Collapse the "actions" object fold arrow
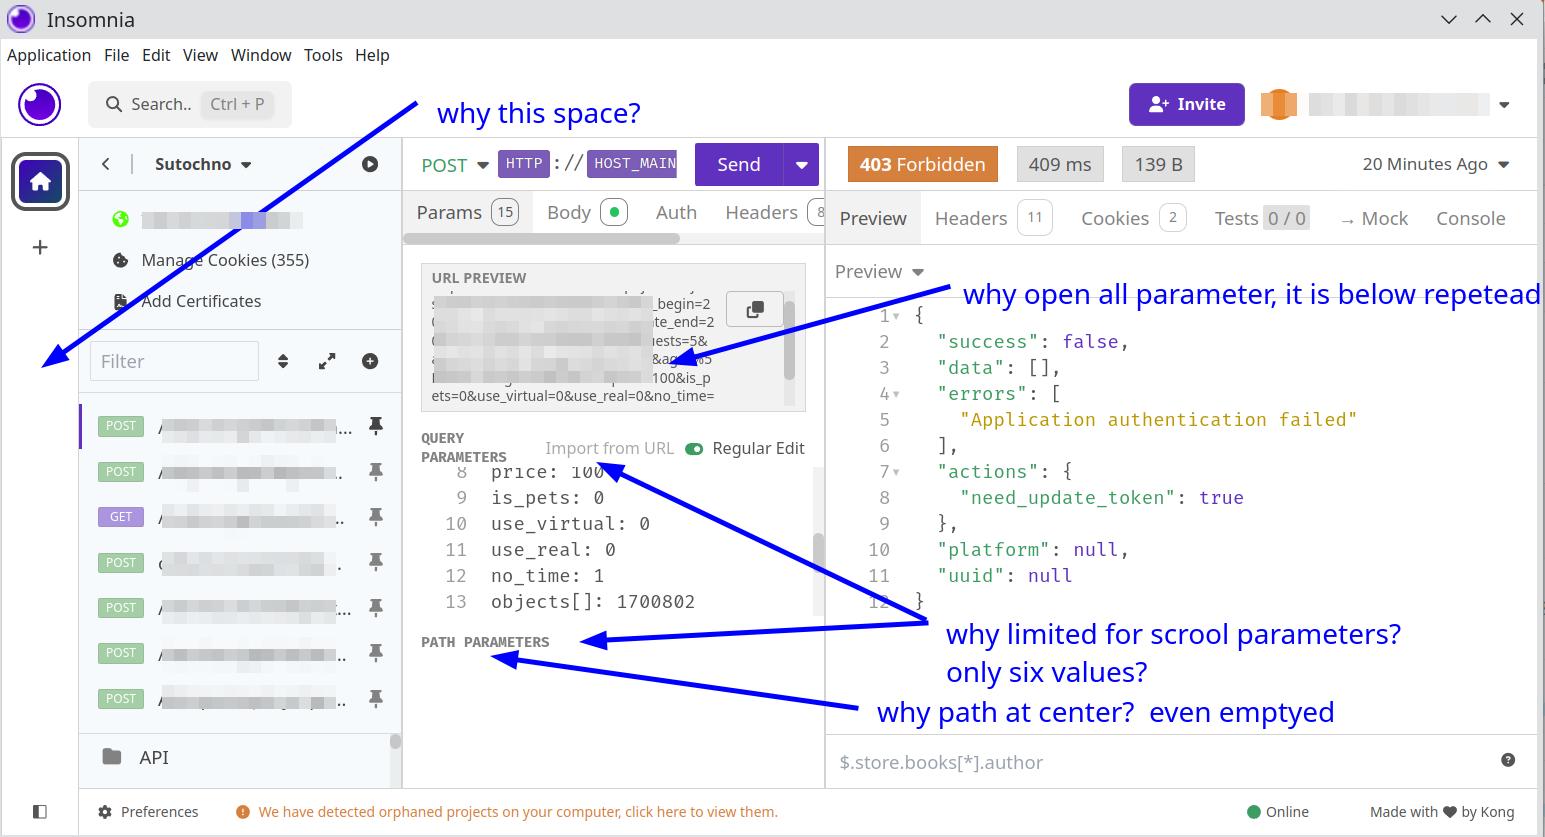The width and height of the screenshot is (1545, 837). [896, 472]
